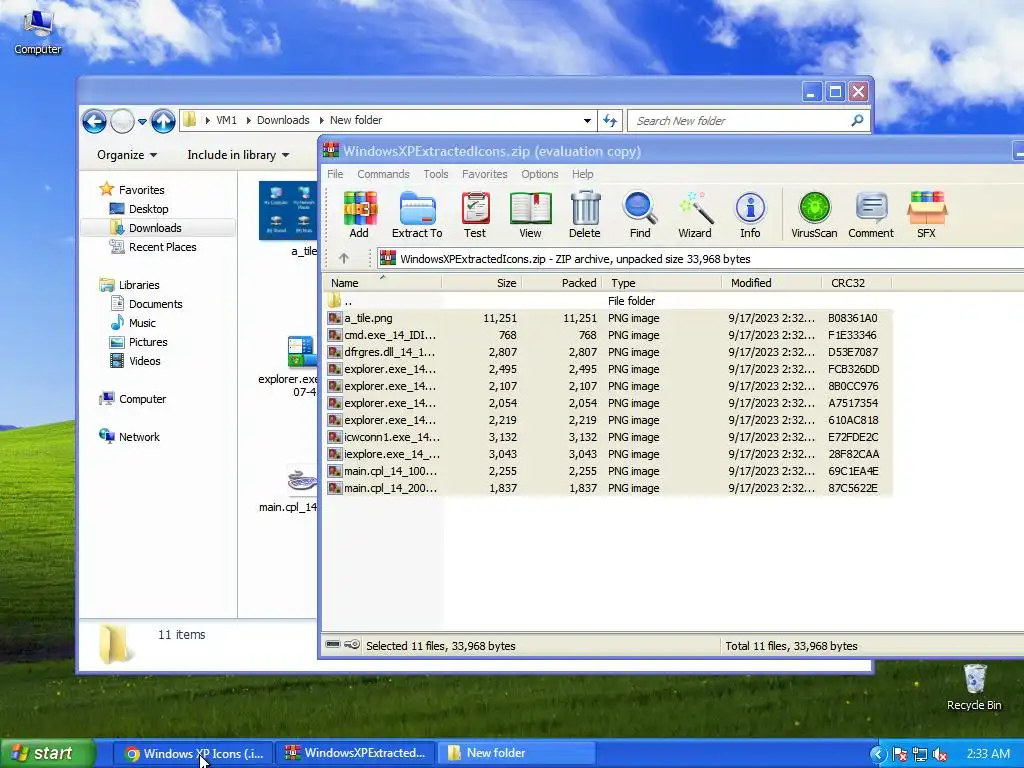The image size is (1024, 768).
Task: Launch the Wizard toolbar icon
Action: [695, 215]
